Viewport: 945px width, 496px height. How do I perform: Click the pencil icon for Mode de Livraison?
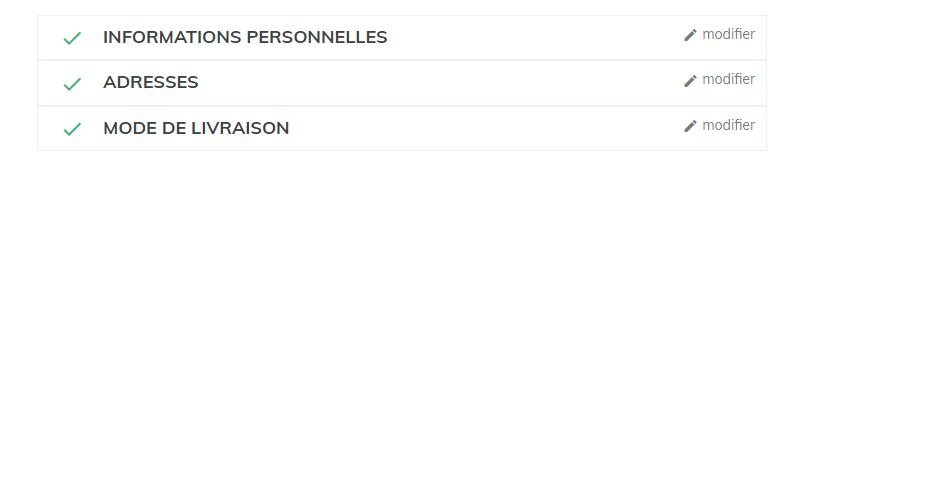(690, 125)
